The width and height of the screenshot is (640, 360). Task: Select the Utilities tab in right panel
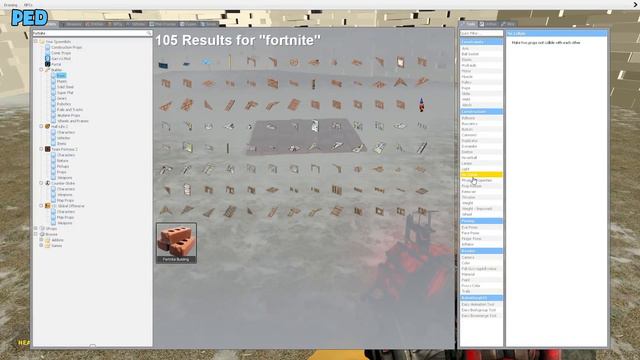click(489, 24)
